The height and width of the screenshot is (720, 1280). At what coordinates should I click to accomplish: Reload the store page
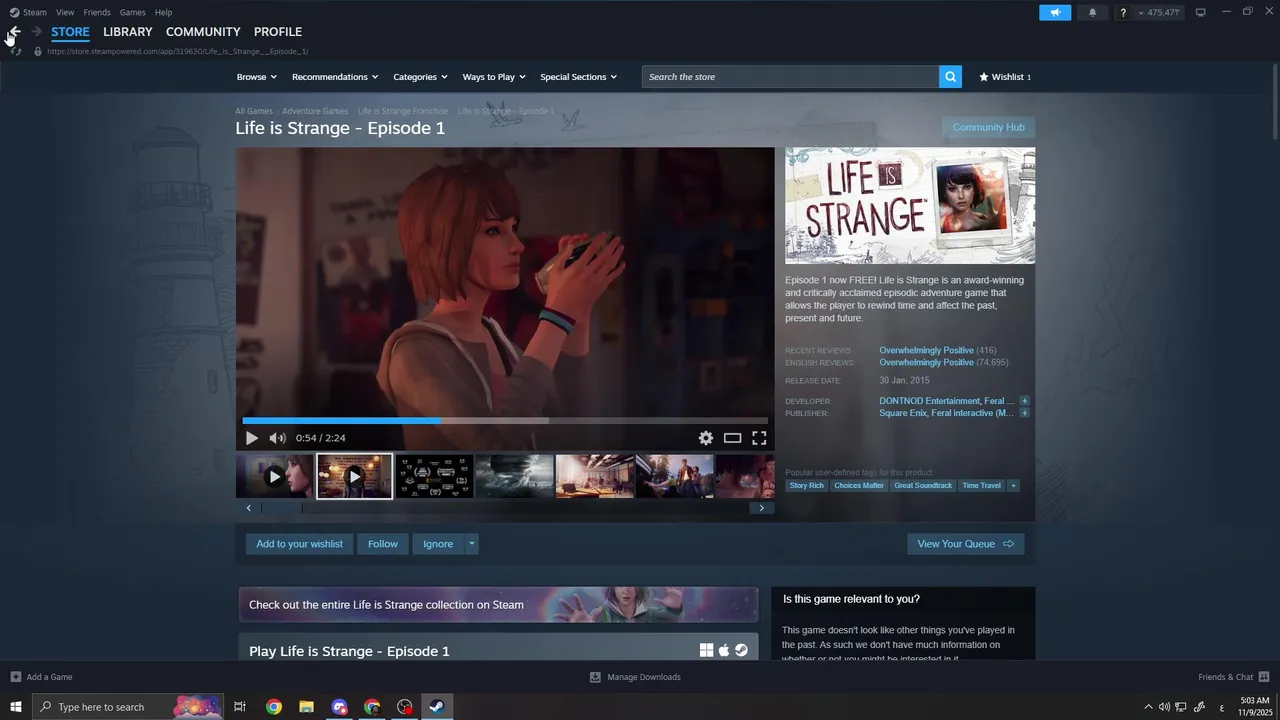click(15, 51)
